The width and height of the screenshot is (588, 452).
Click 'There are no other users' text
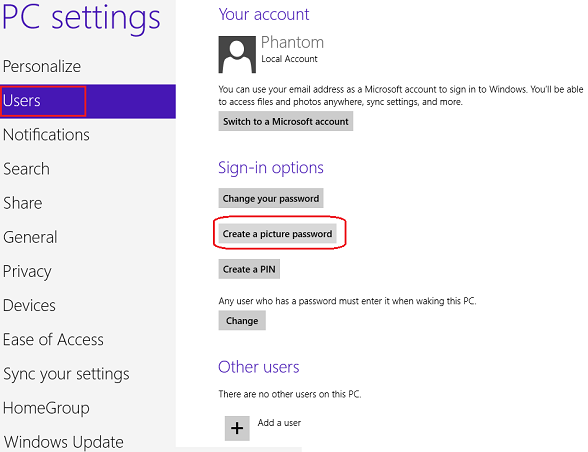[290, 394]
